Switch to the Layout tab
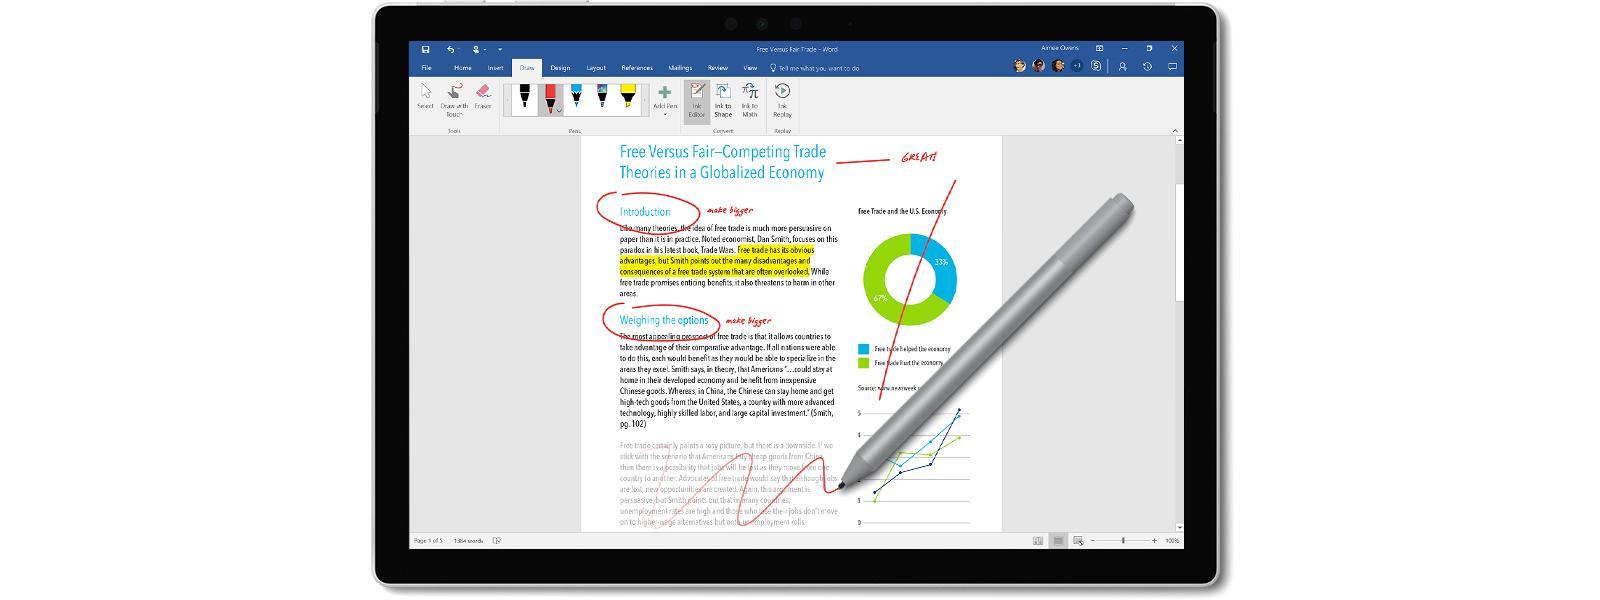 (596, 68)
